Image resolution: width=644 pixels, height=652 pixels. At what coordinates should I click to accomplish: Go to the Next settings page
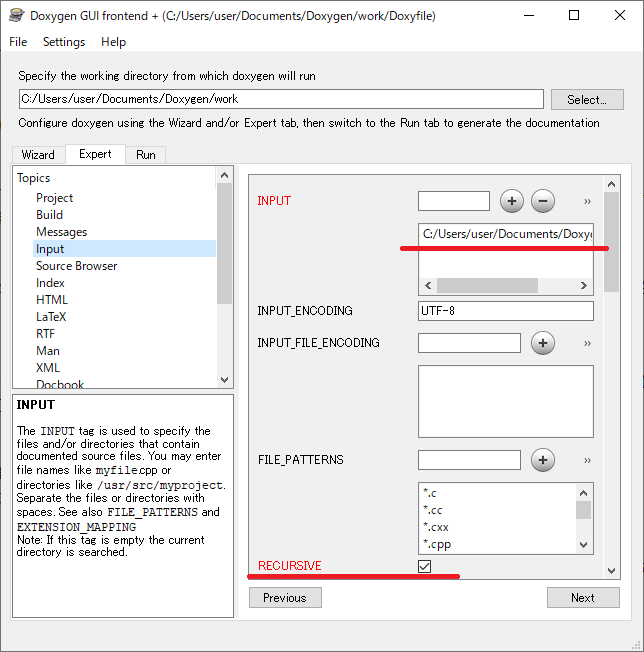pos(582,597)
